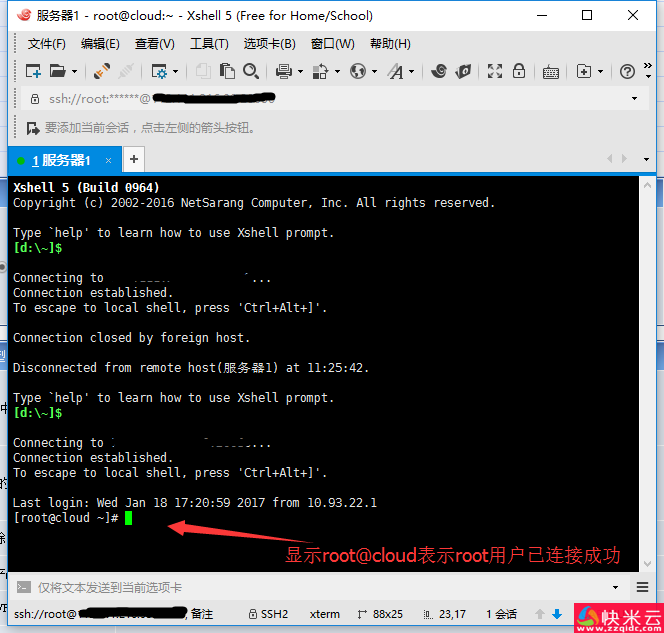Click the add-current-session arrow icon
The height and width of the screenshot is (633, 664).
33,128
